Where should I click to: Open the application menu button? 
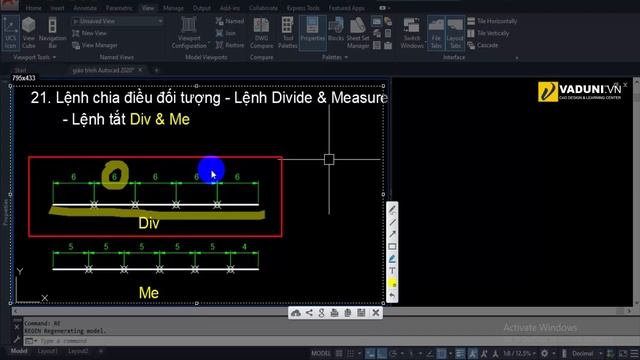pyautogui.click(x=9, y=5)
